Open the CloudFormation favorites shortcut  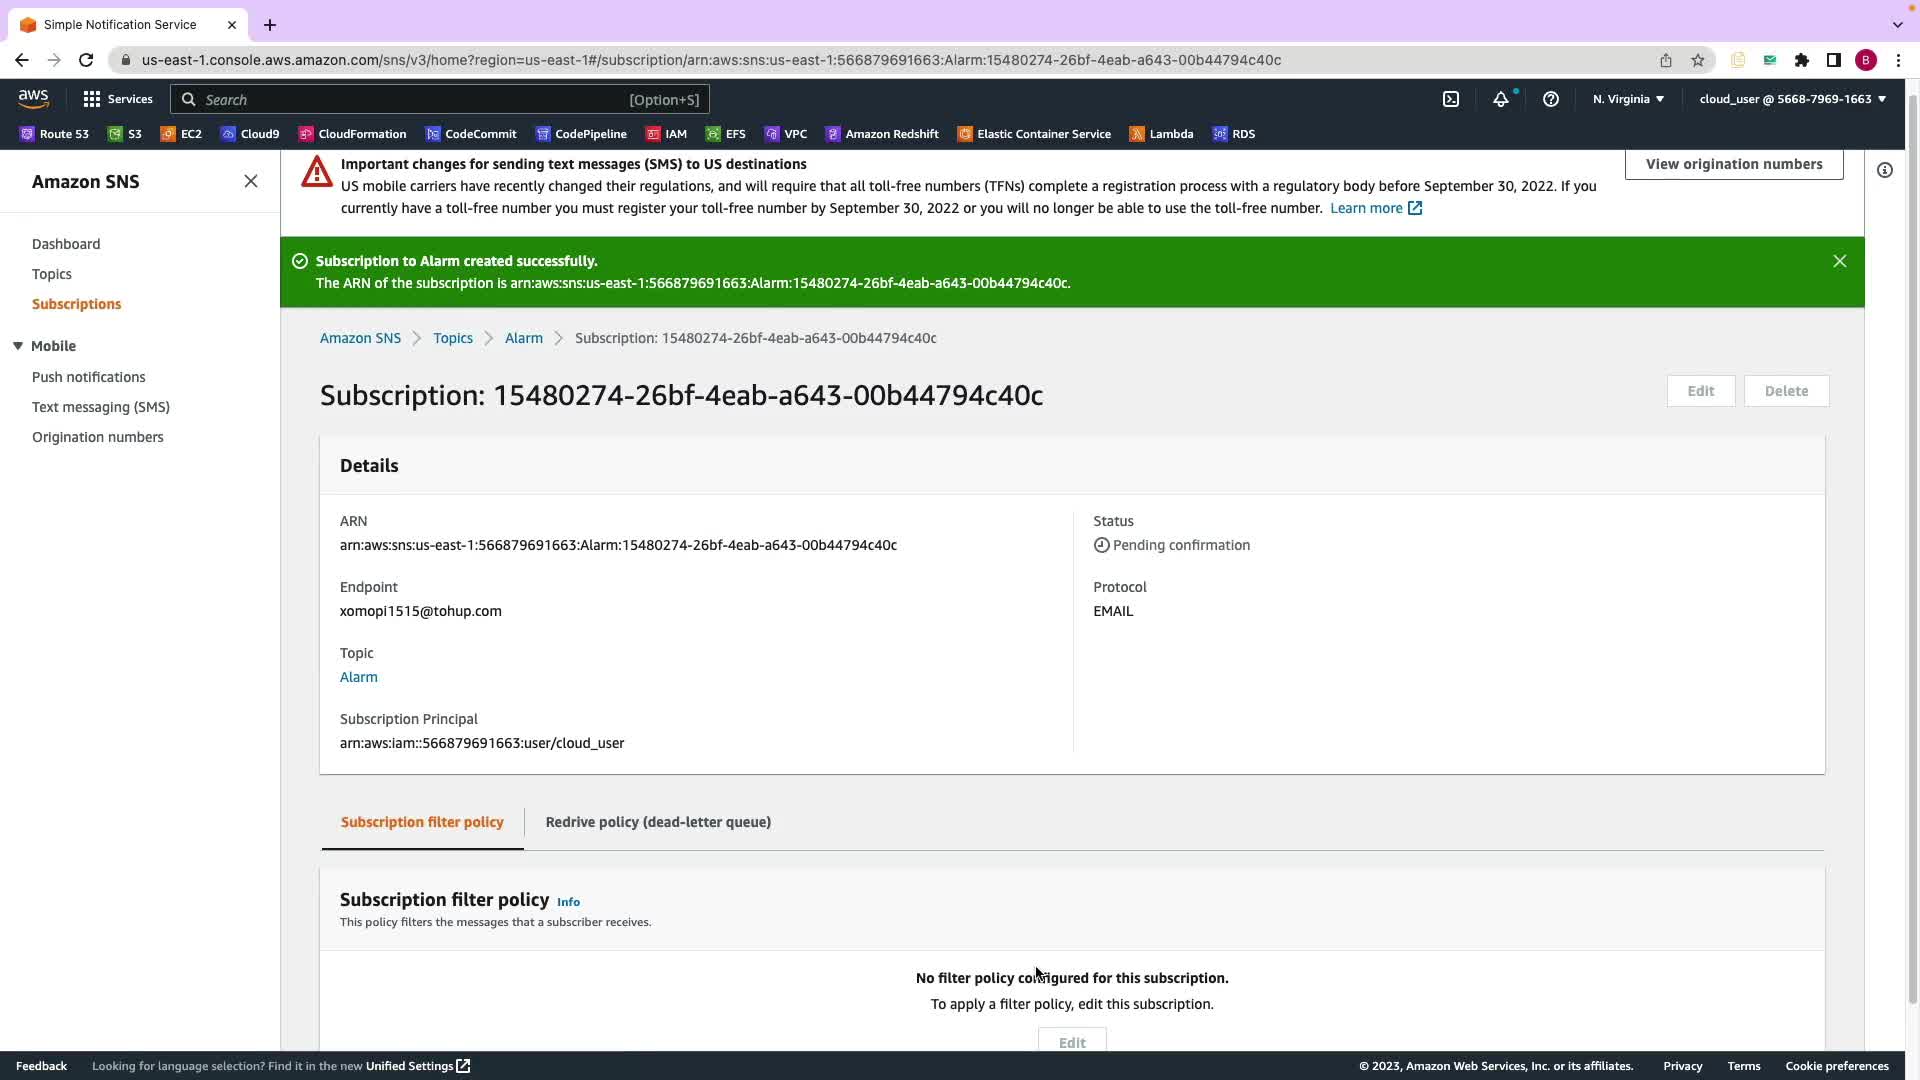pos(352,134)
